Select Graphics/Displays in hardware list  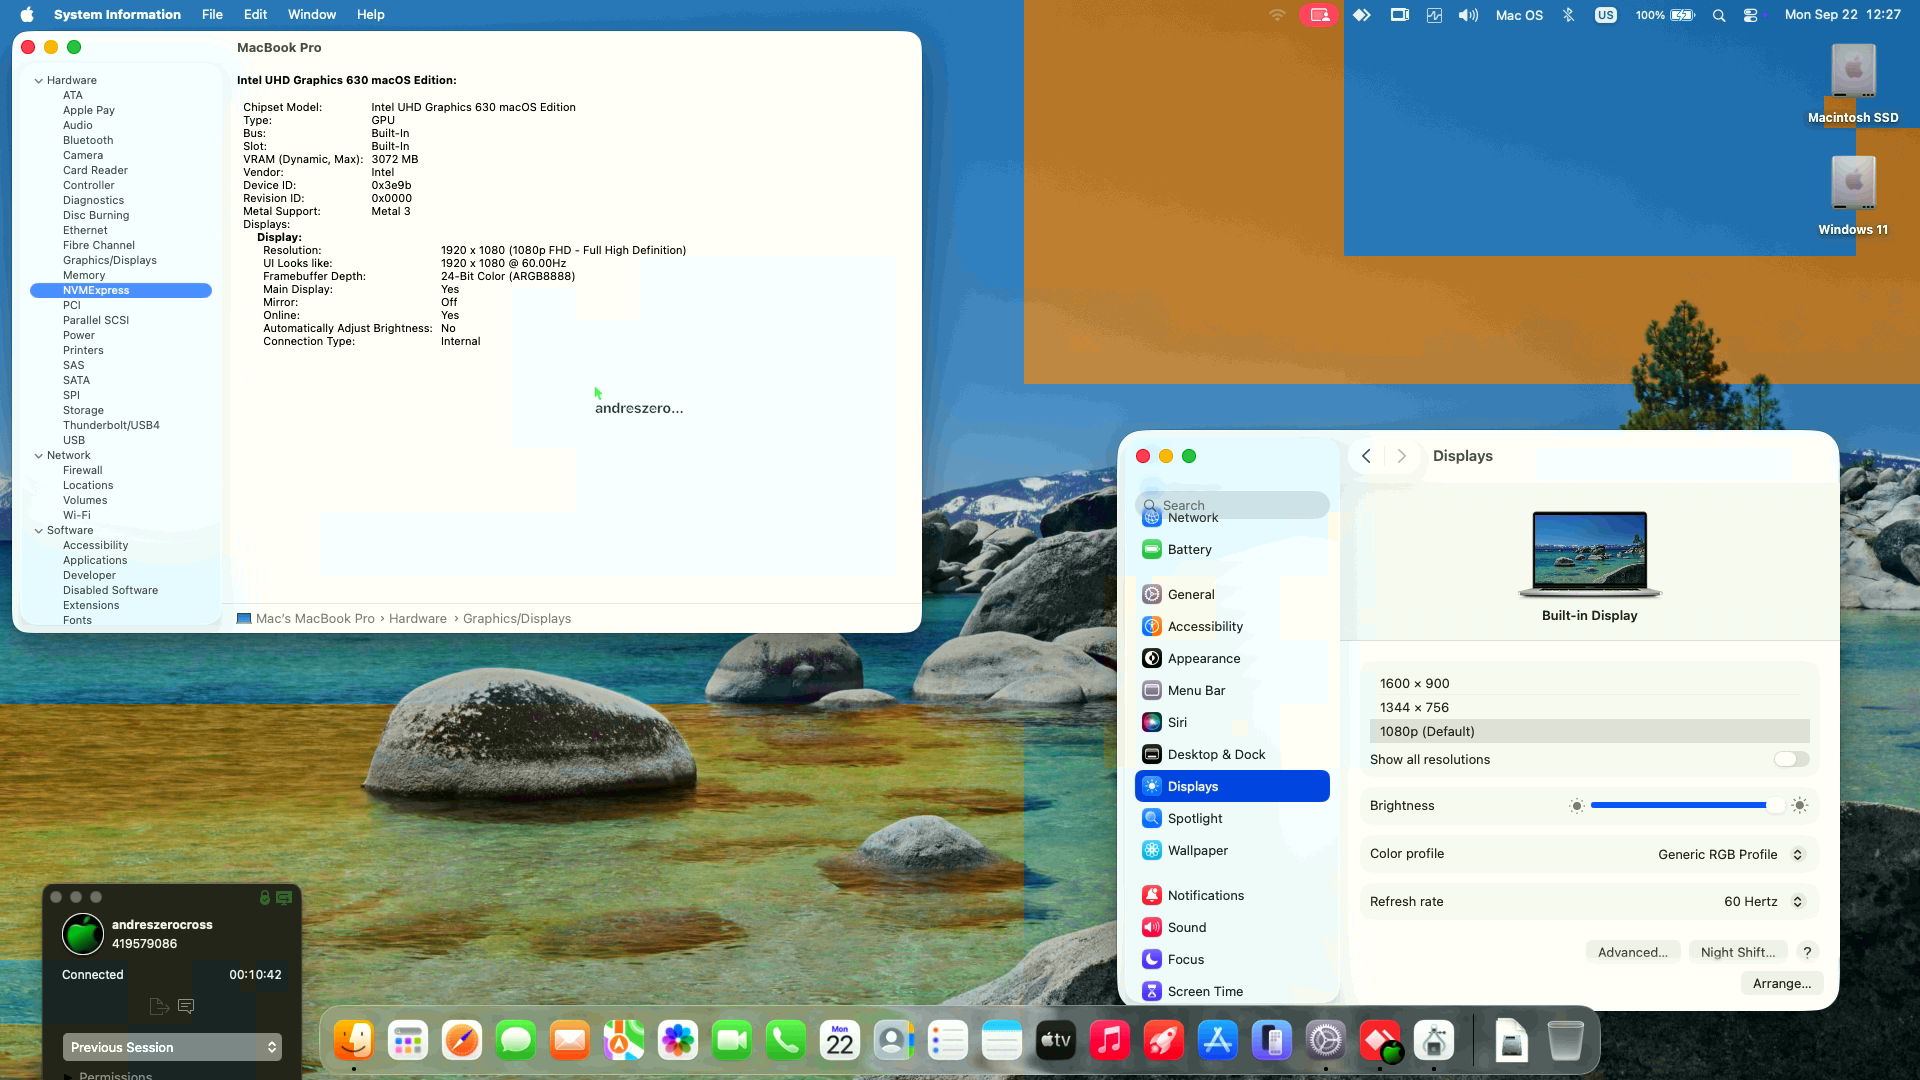tap(110, 261)
